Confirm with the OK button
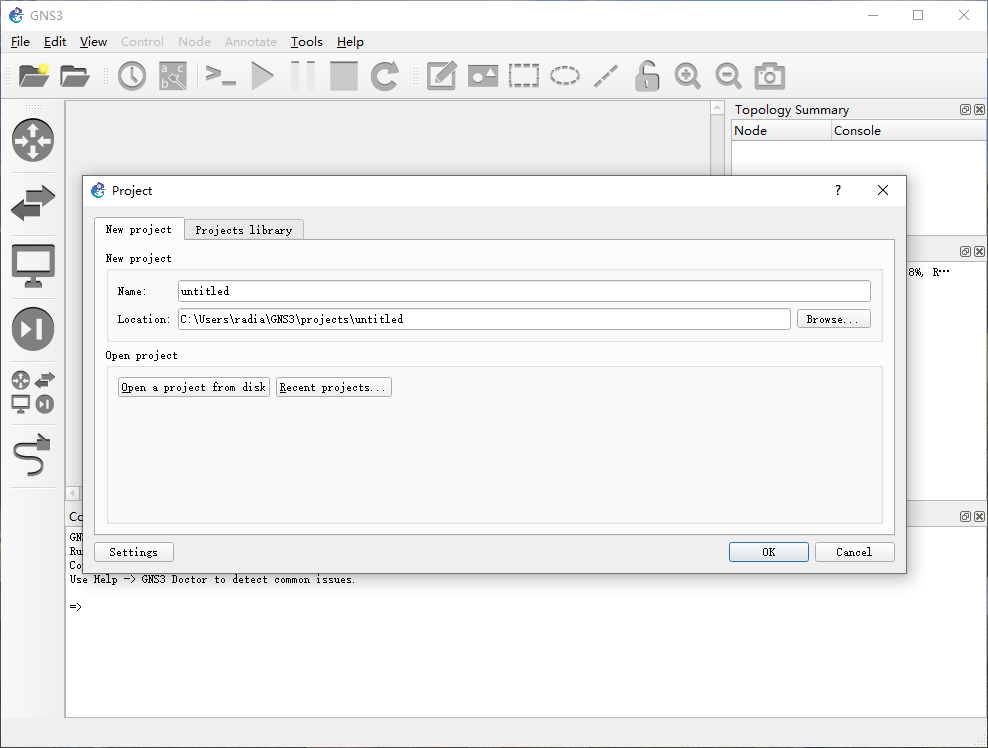This screenshot has width=988, height=748. pos(769,552)
